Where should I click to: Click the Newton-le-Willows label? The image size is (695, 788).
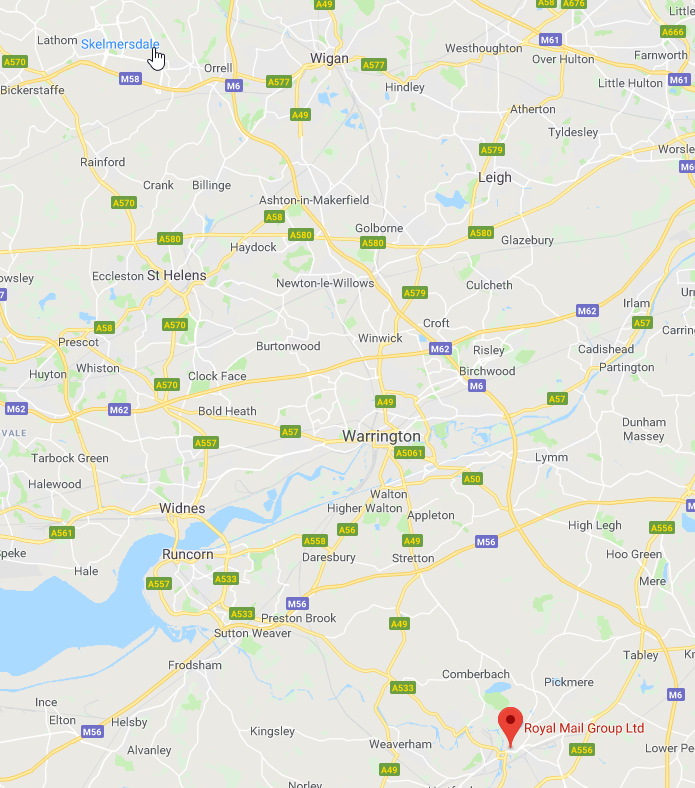325,283
